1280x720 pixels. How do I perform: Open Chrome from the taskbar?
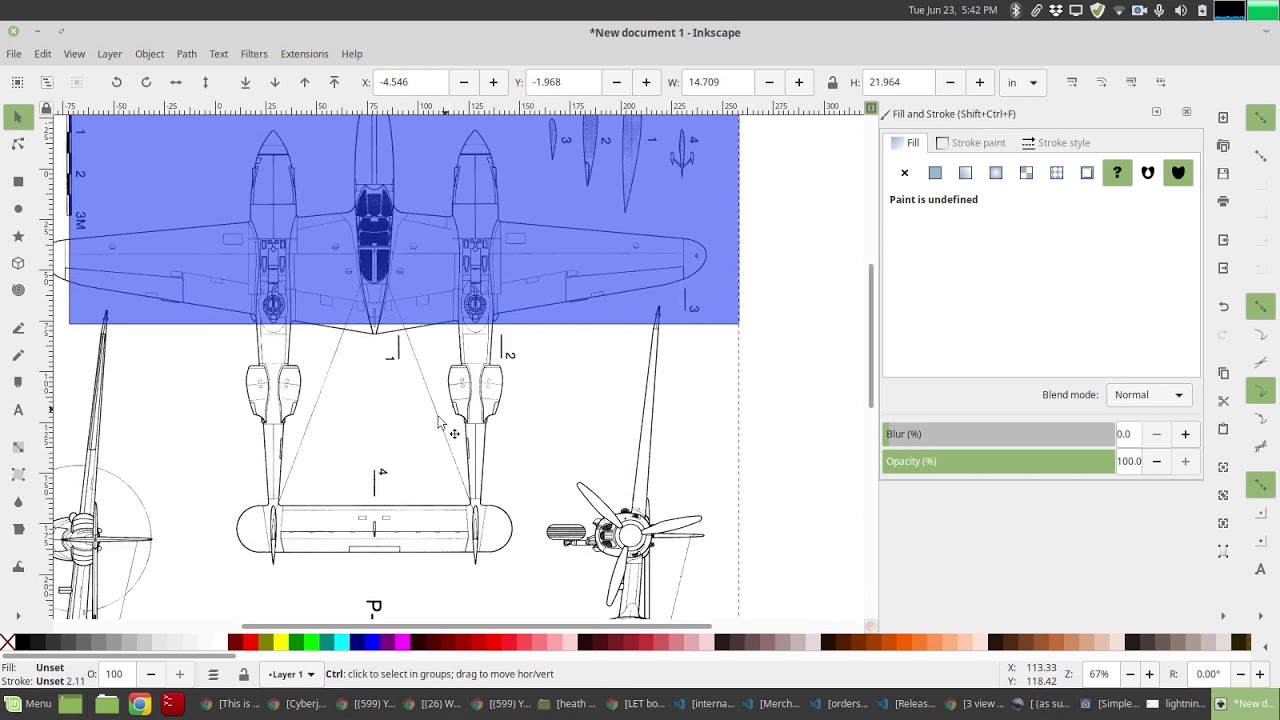point(139,704)
